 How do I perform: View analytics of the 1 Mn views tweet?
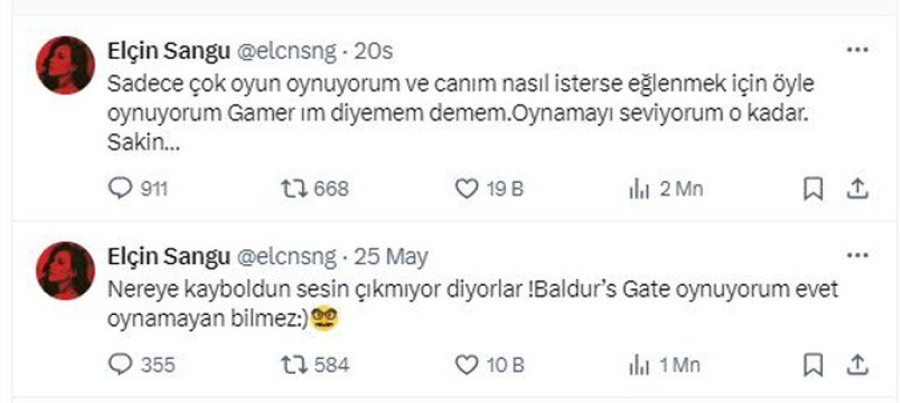tap(639, 366)
